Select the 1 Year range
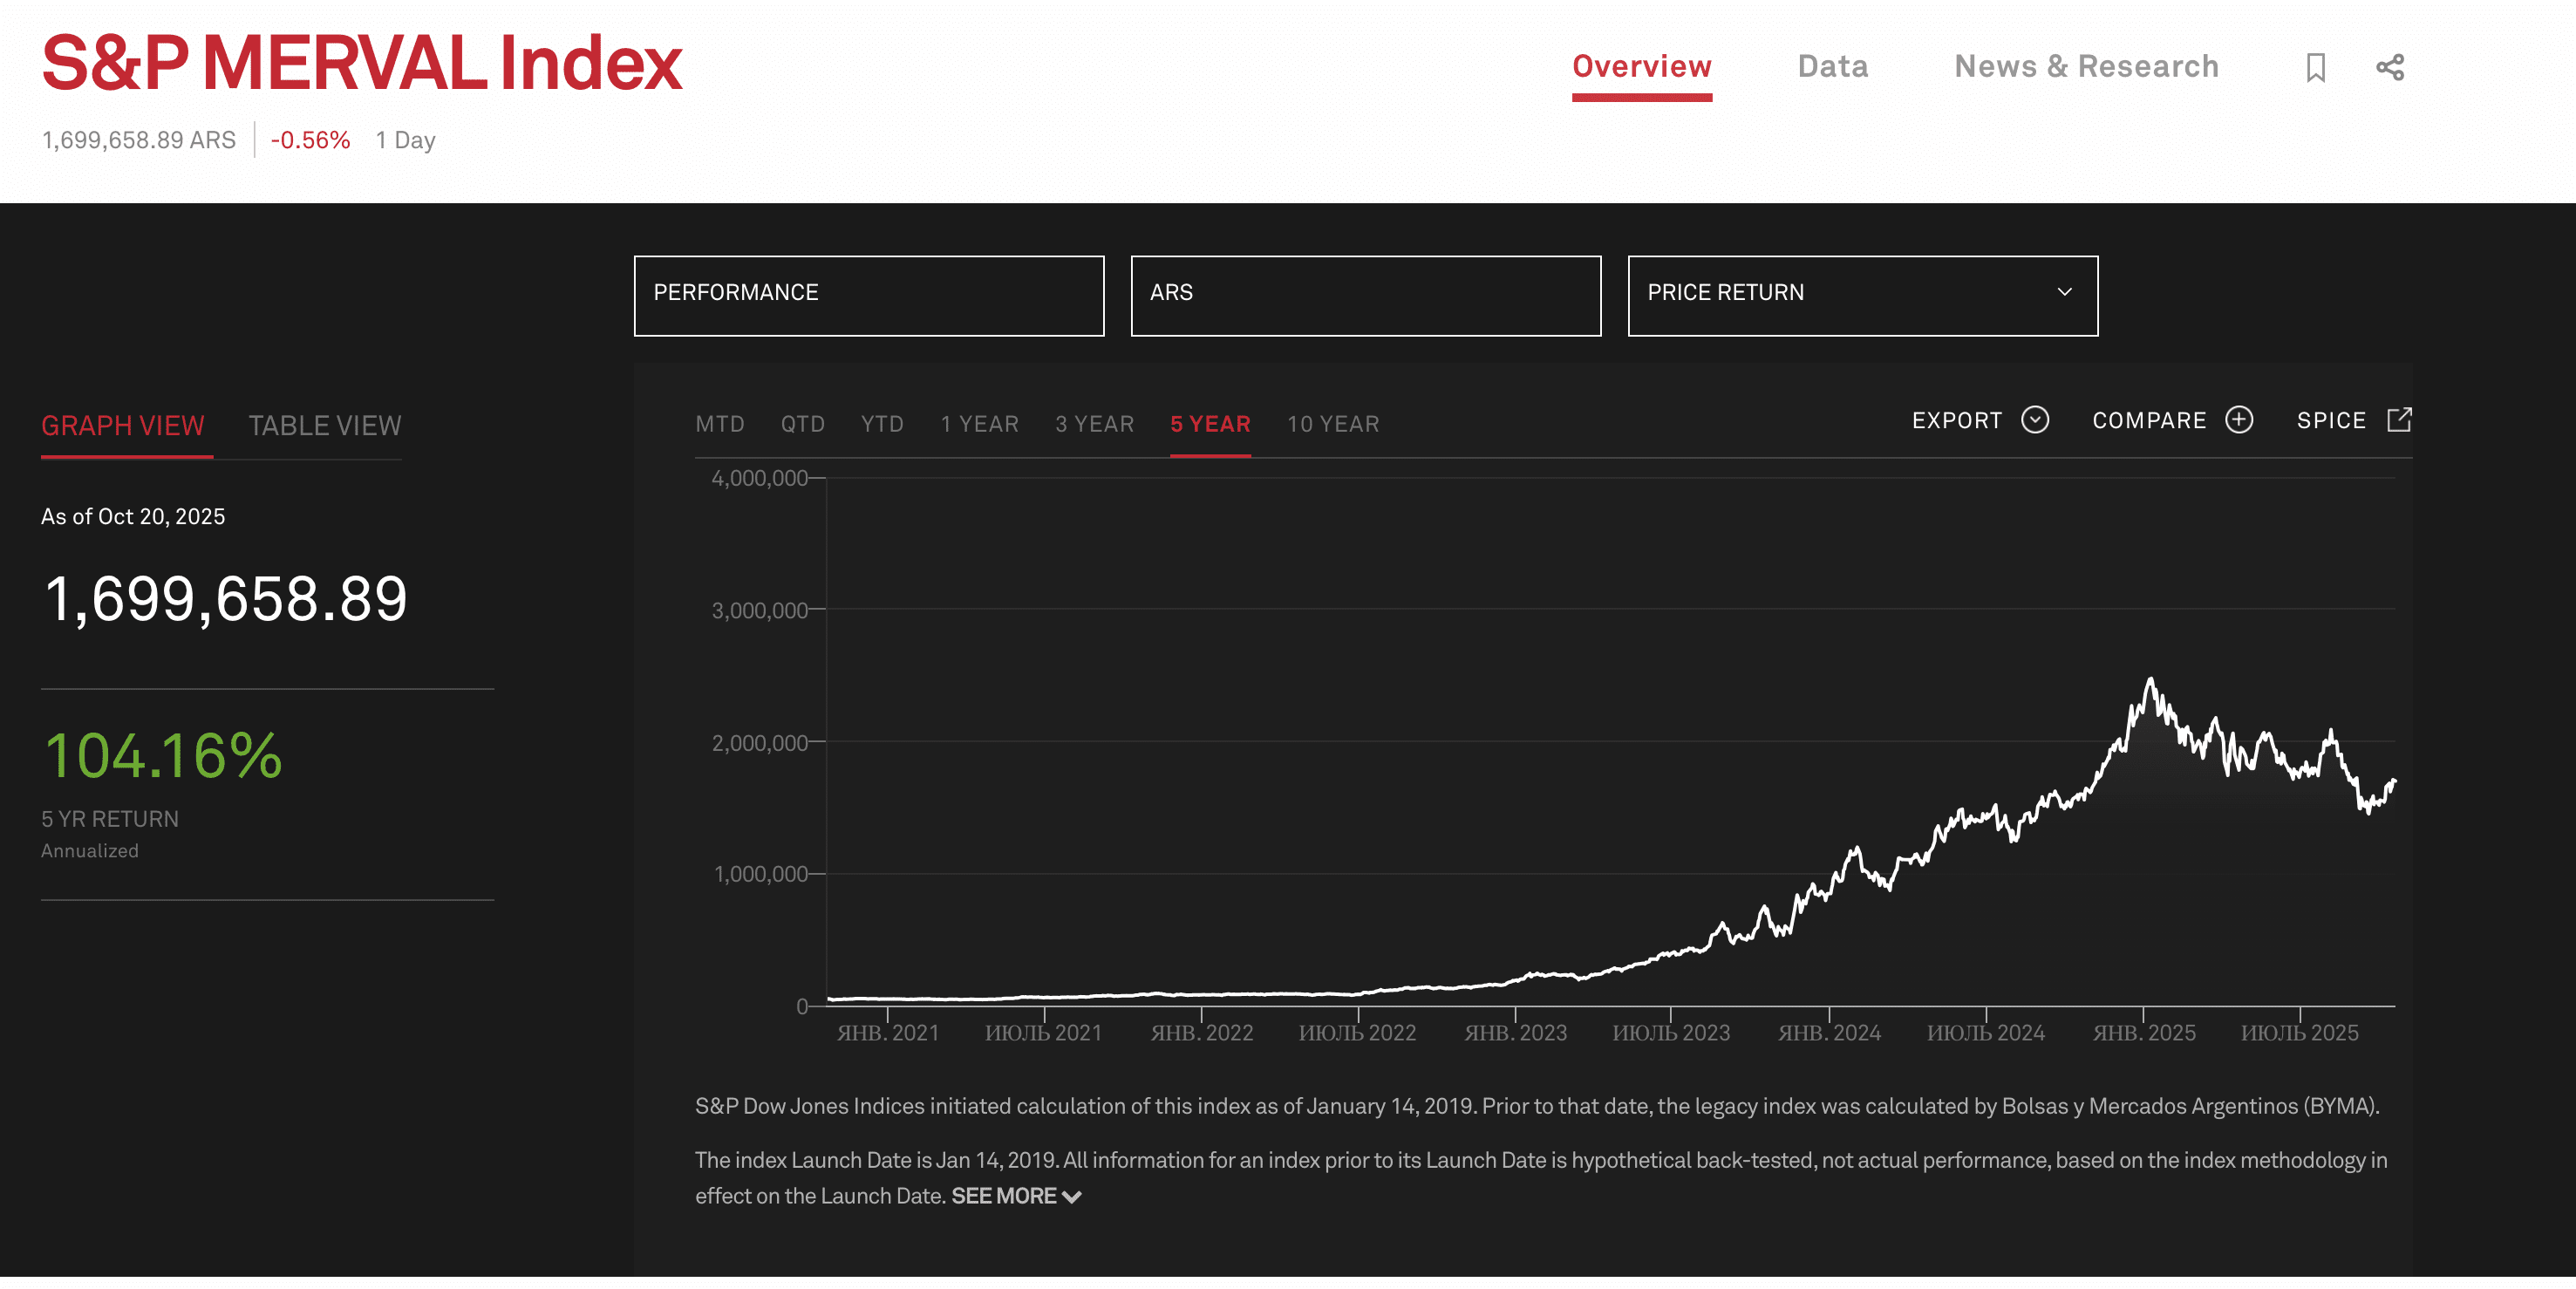The image size is (2576, 1289). (x=979, y=424)
